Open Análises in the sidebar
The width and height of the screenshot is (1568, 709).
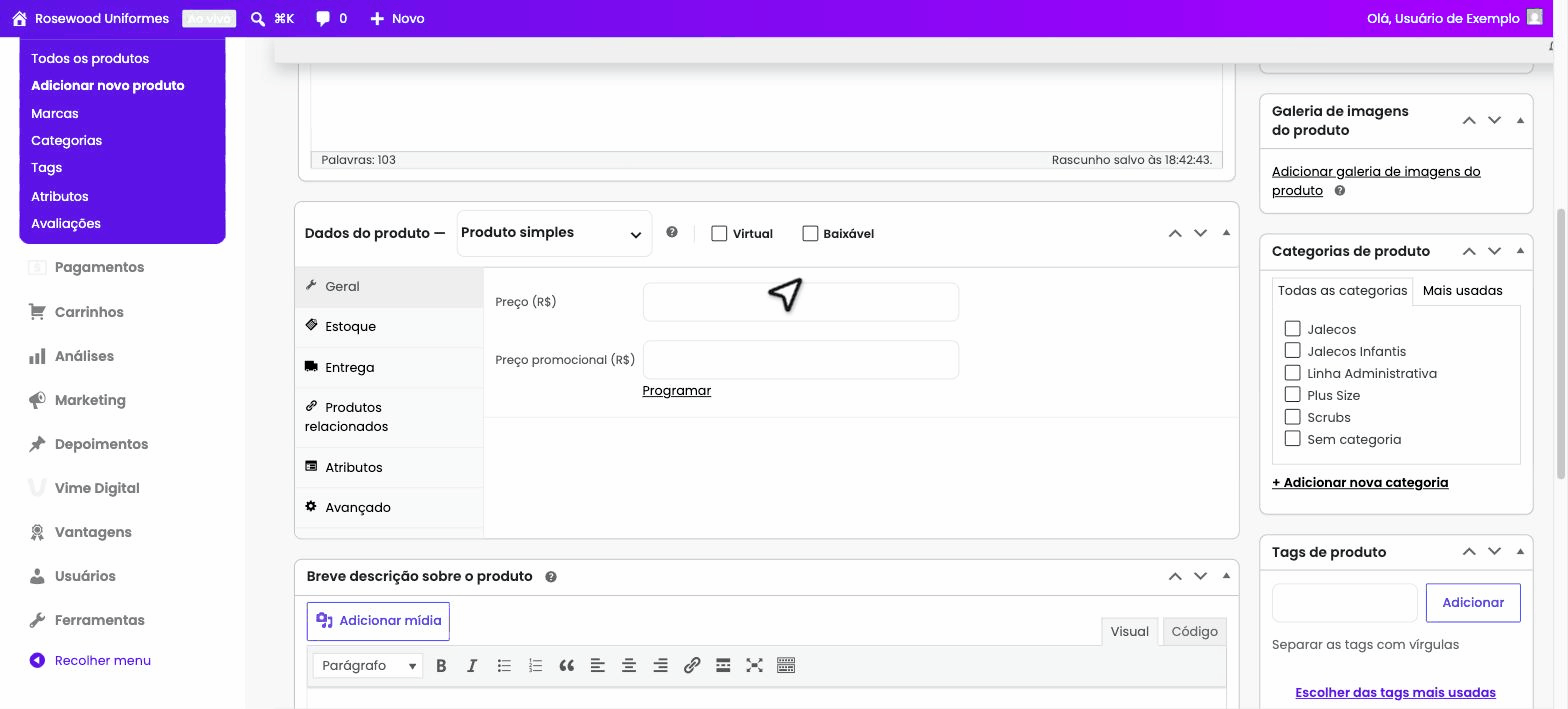coord(84,356)
